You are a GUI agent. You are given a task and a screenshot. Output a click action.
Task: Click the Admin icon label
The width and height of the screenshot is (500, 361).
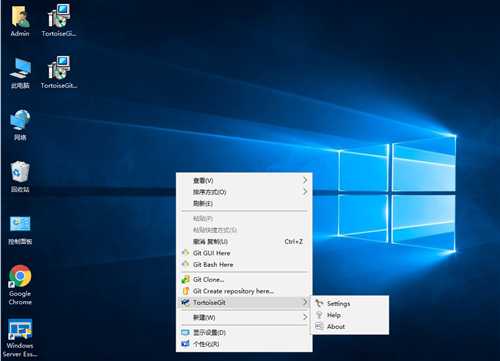(20, 33)
